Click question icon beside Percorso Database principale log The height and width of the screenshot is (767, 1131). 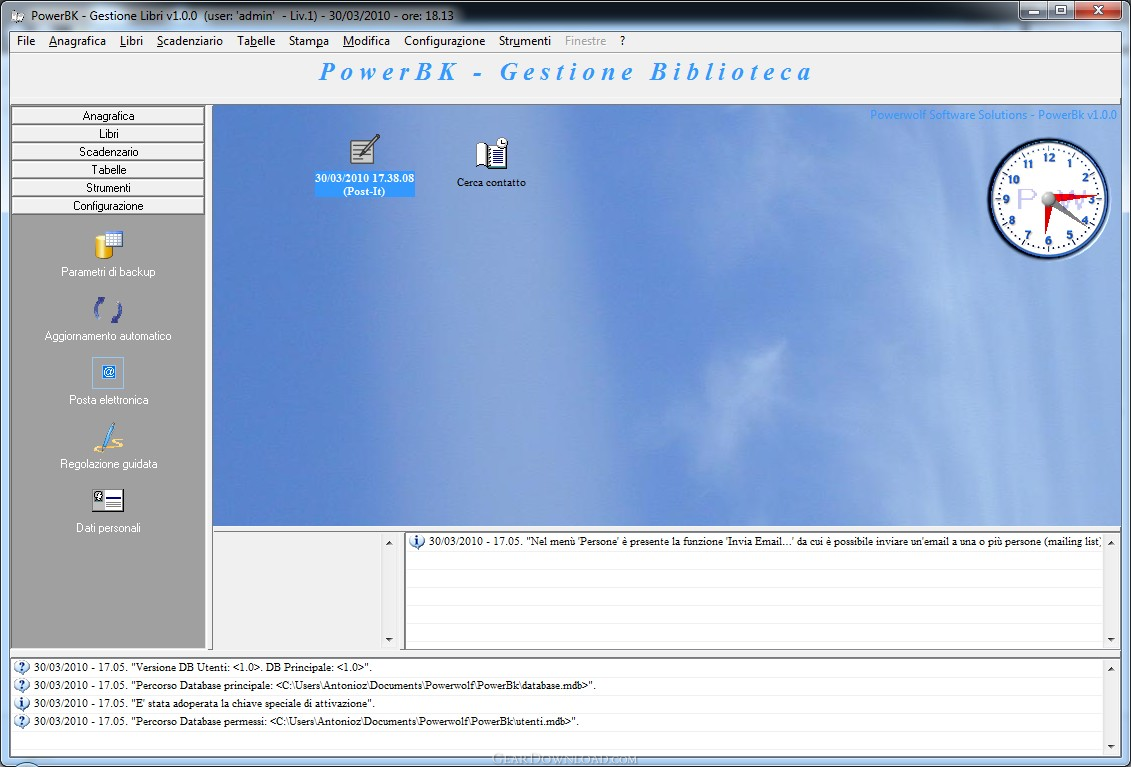coord(22,685)
